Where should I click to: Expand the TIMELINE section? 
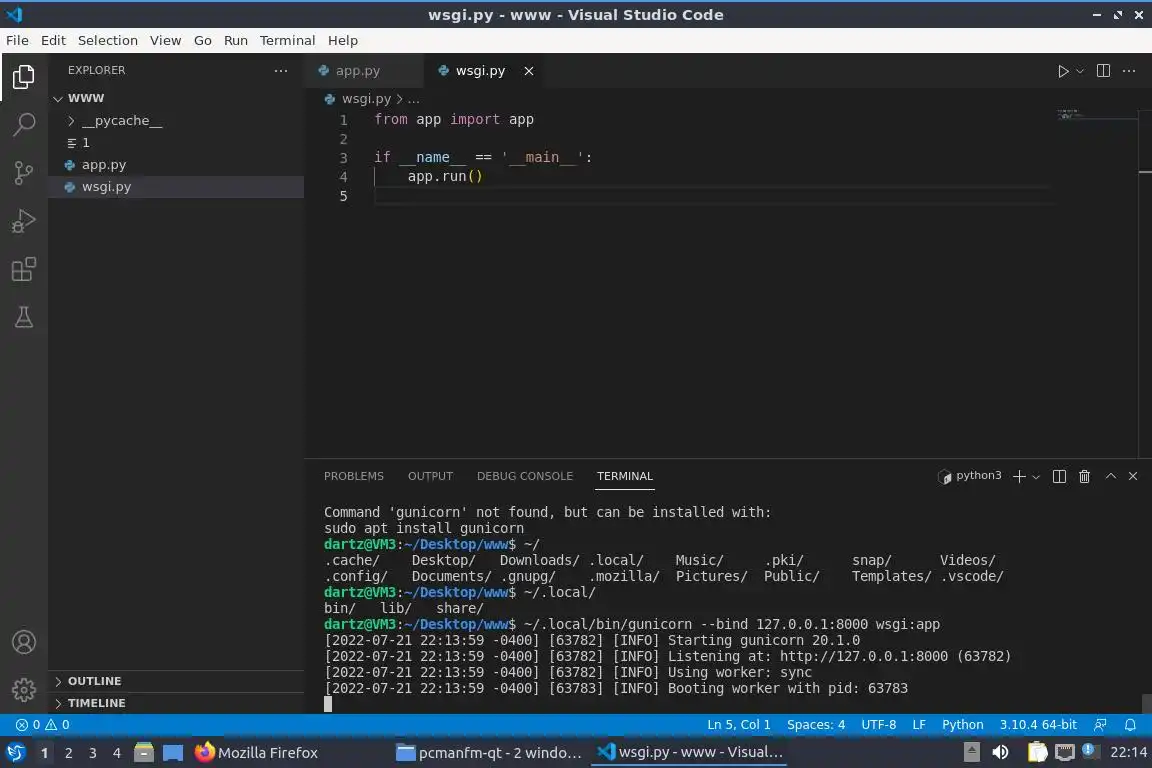point(176,703)
